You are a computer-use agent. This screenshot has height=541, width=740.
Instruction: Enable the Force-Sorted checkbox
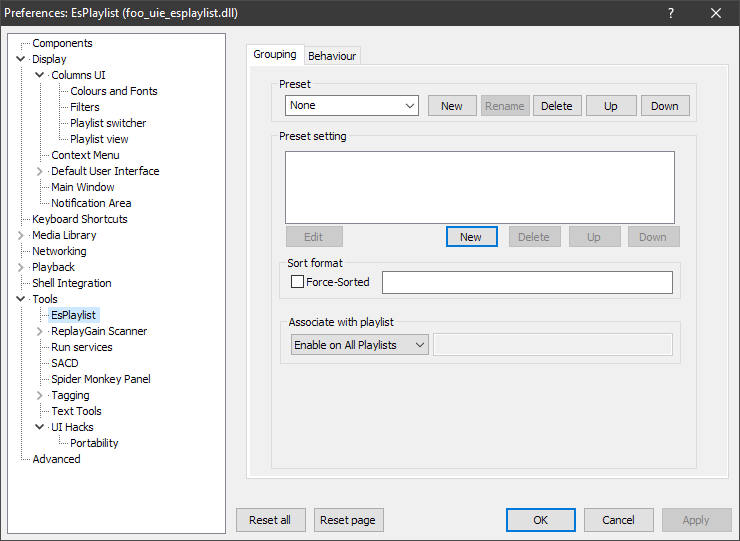[297, 282]
